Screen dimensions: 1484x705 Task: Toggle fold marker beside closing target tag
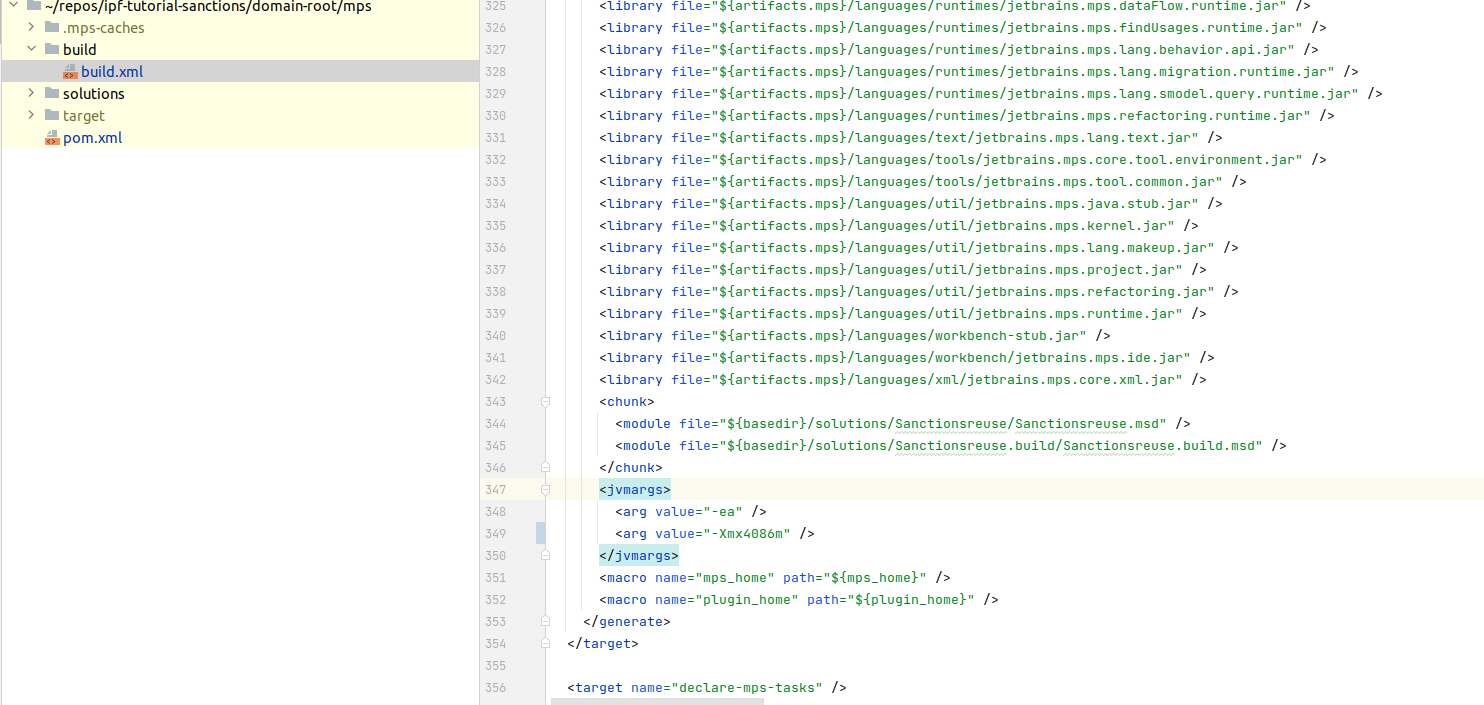[546, 643]
